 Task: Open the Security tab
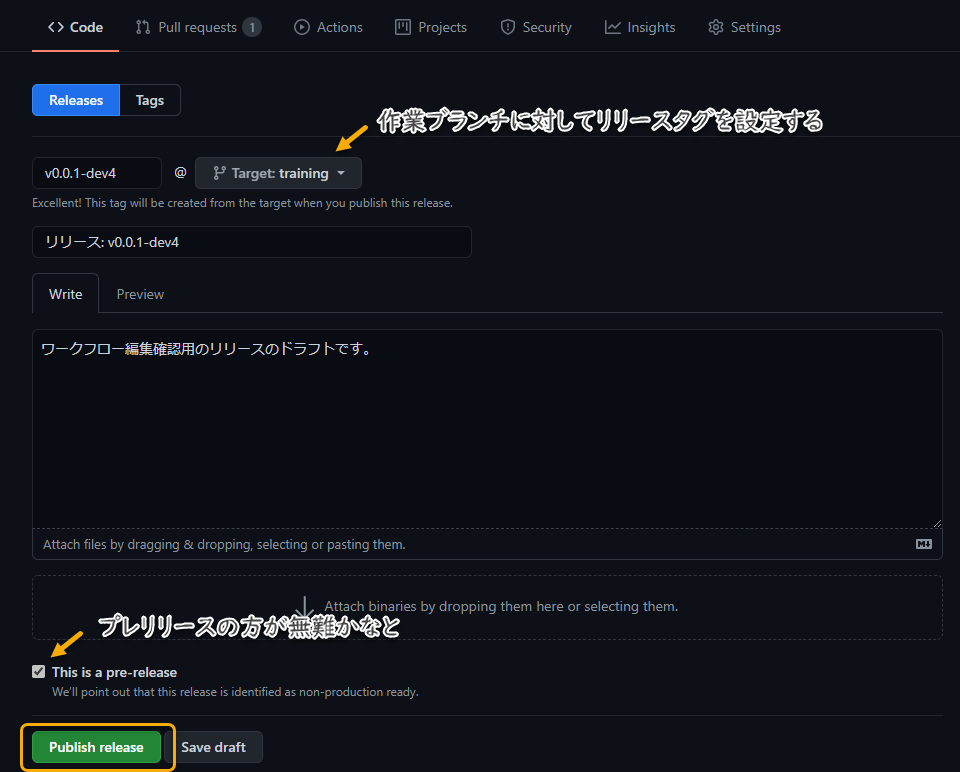tap(536, 27)
